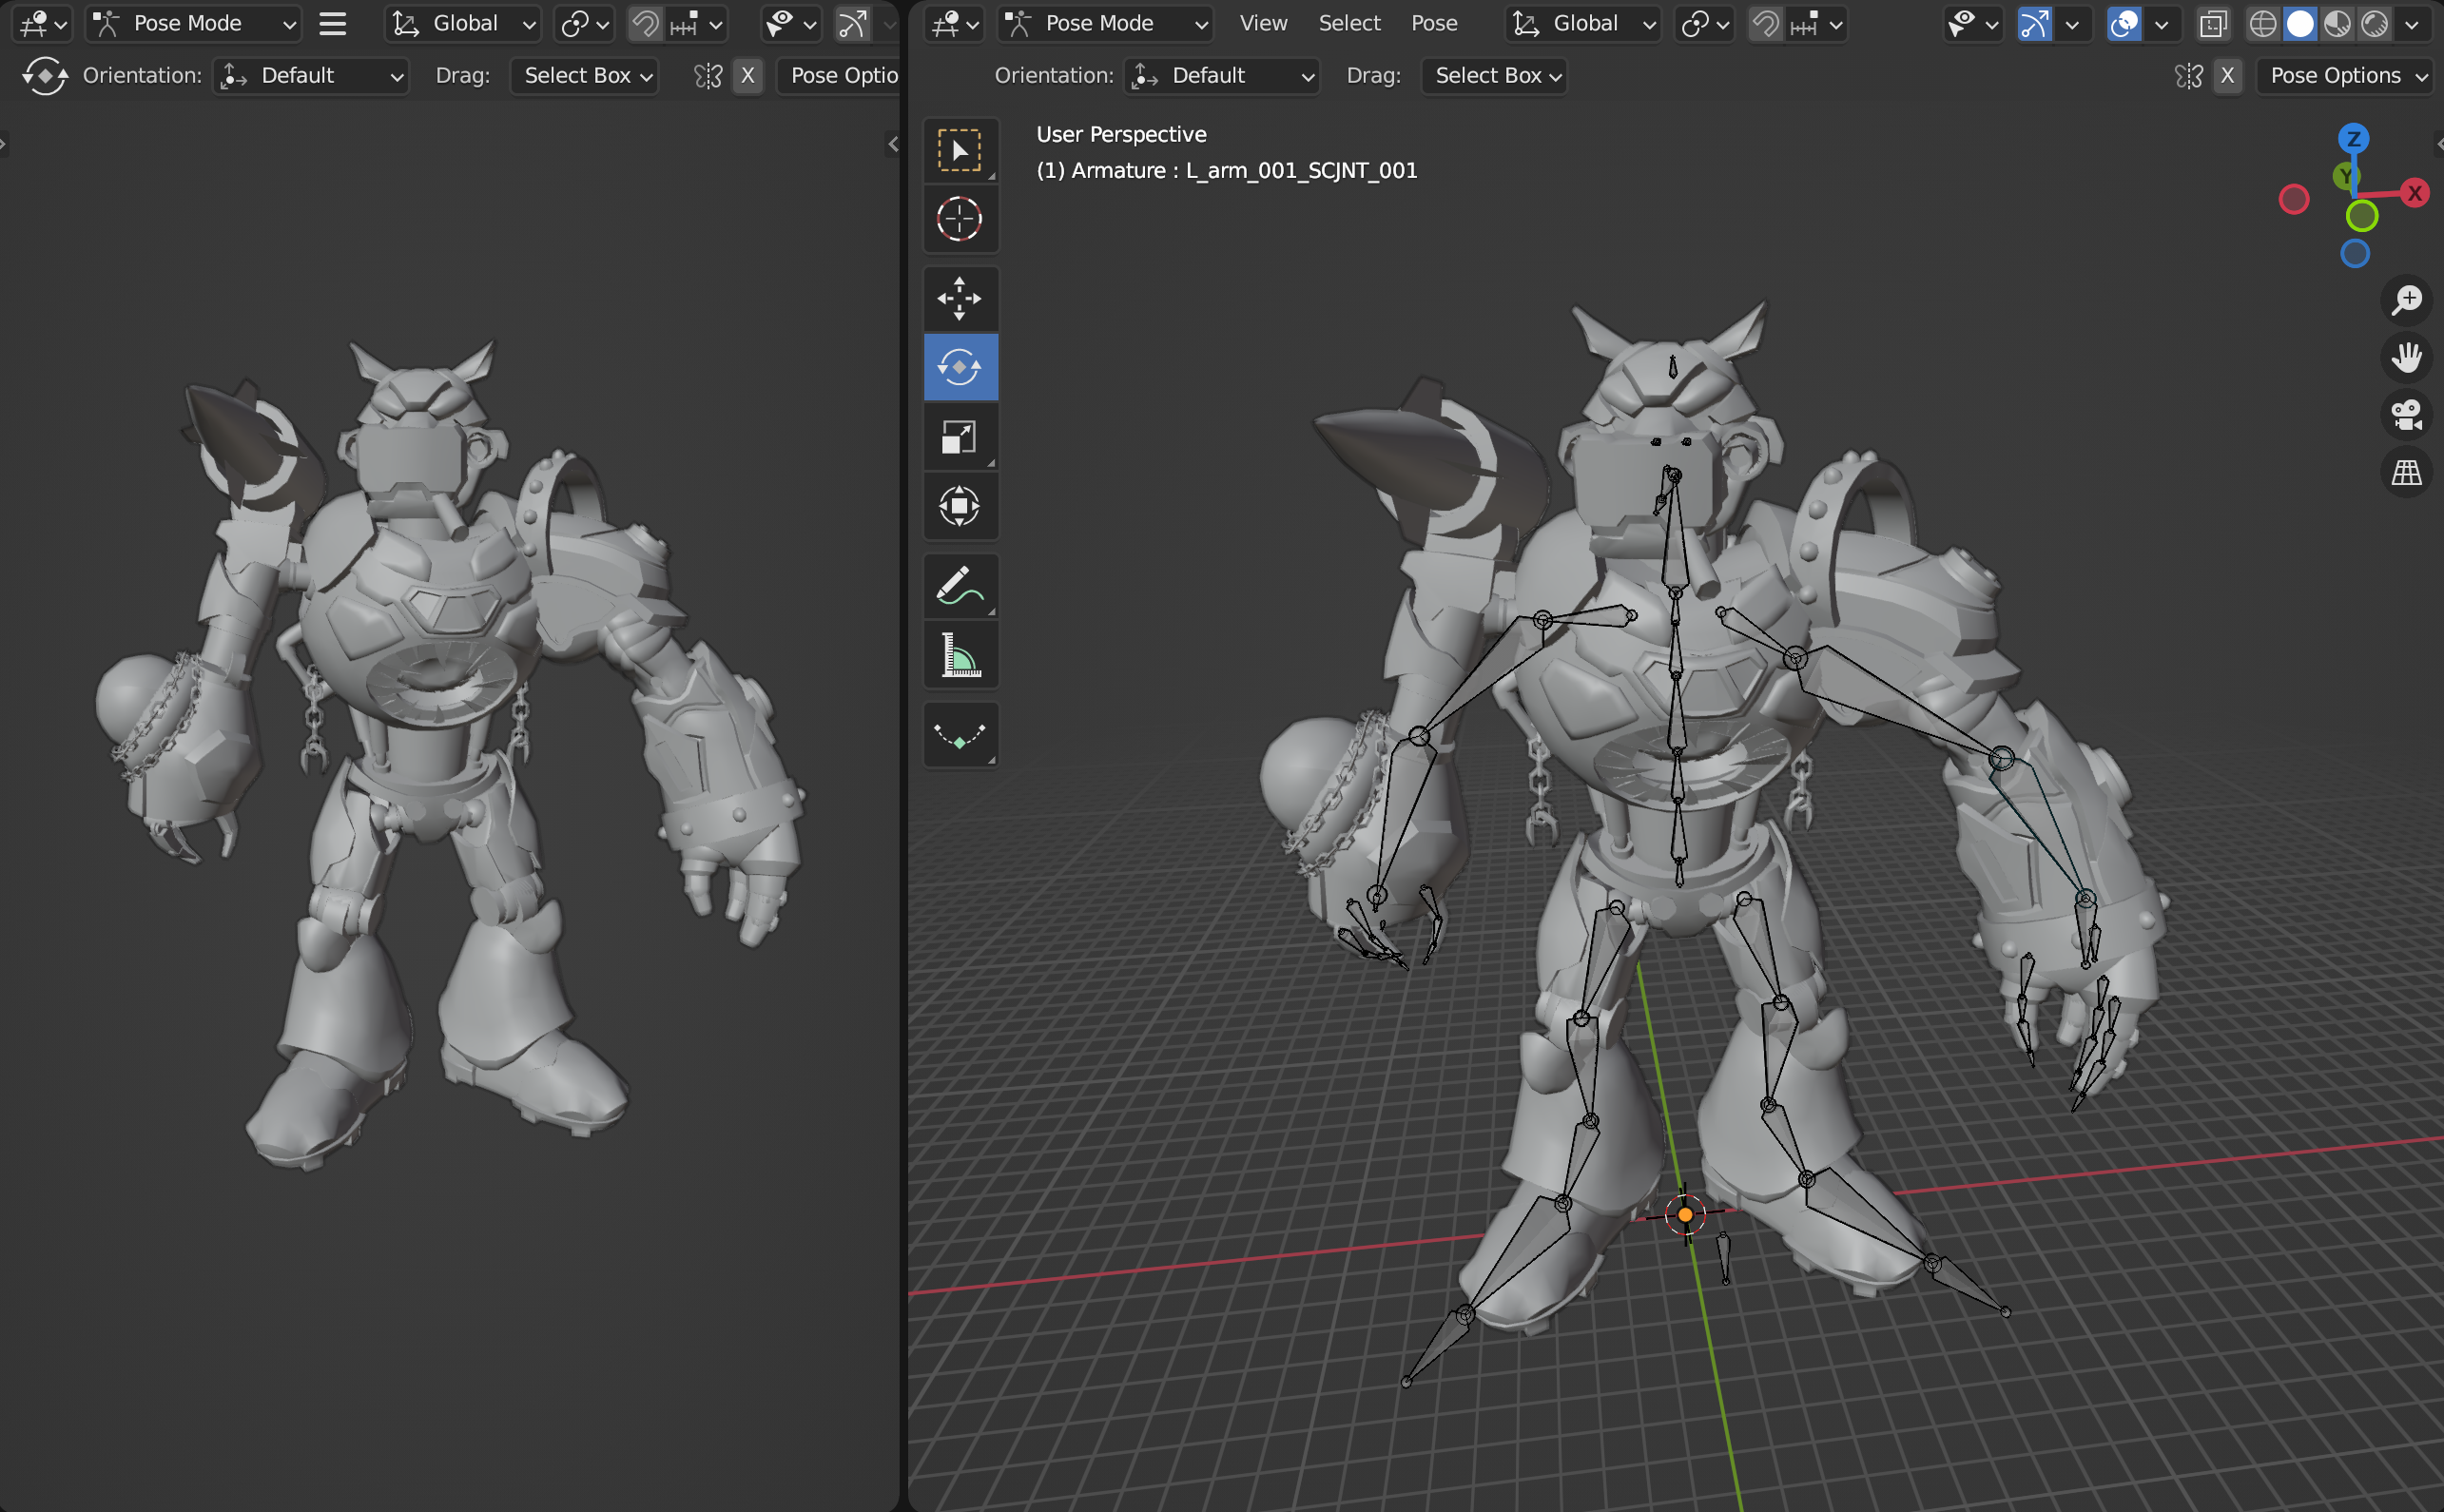
Task: Open Pose Mode dropdown in right viewport
Action: (x=1105, y=23)
